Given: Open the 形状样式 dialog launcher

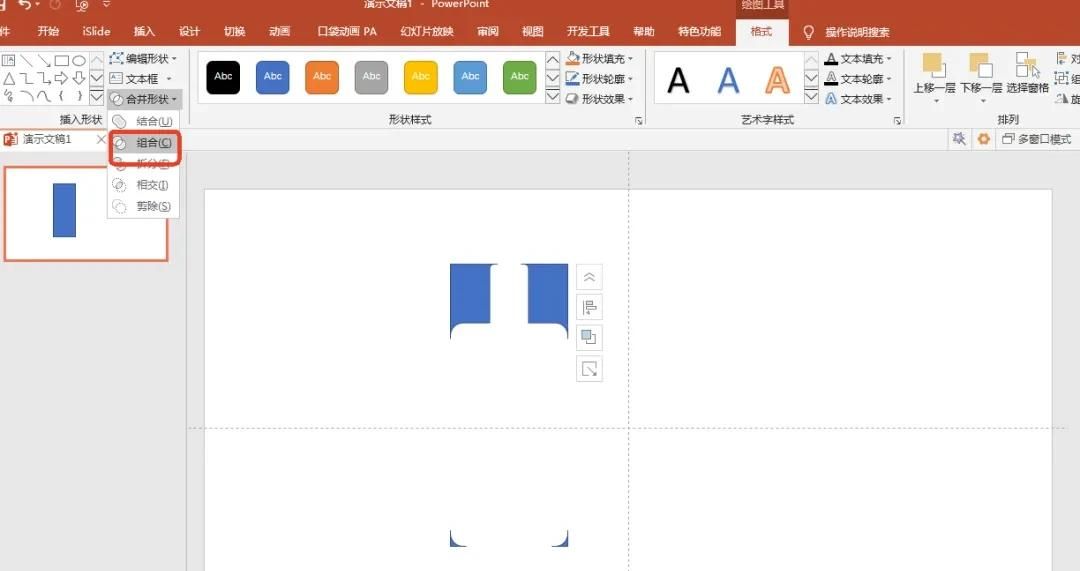Looking at the screenshot, I should tap(638, 121).
